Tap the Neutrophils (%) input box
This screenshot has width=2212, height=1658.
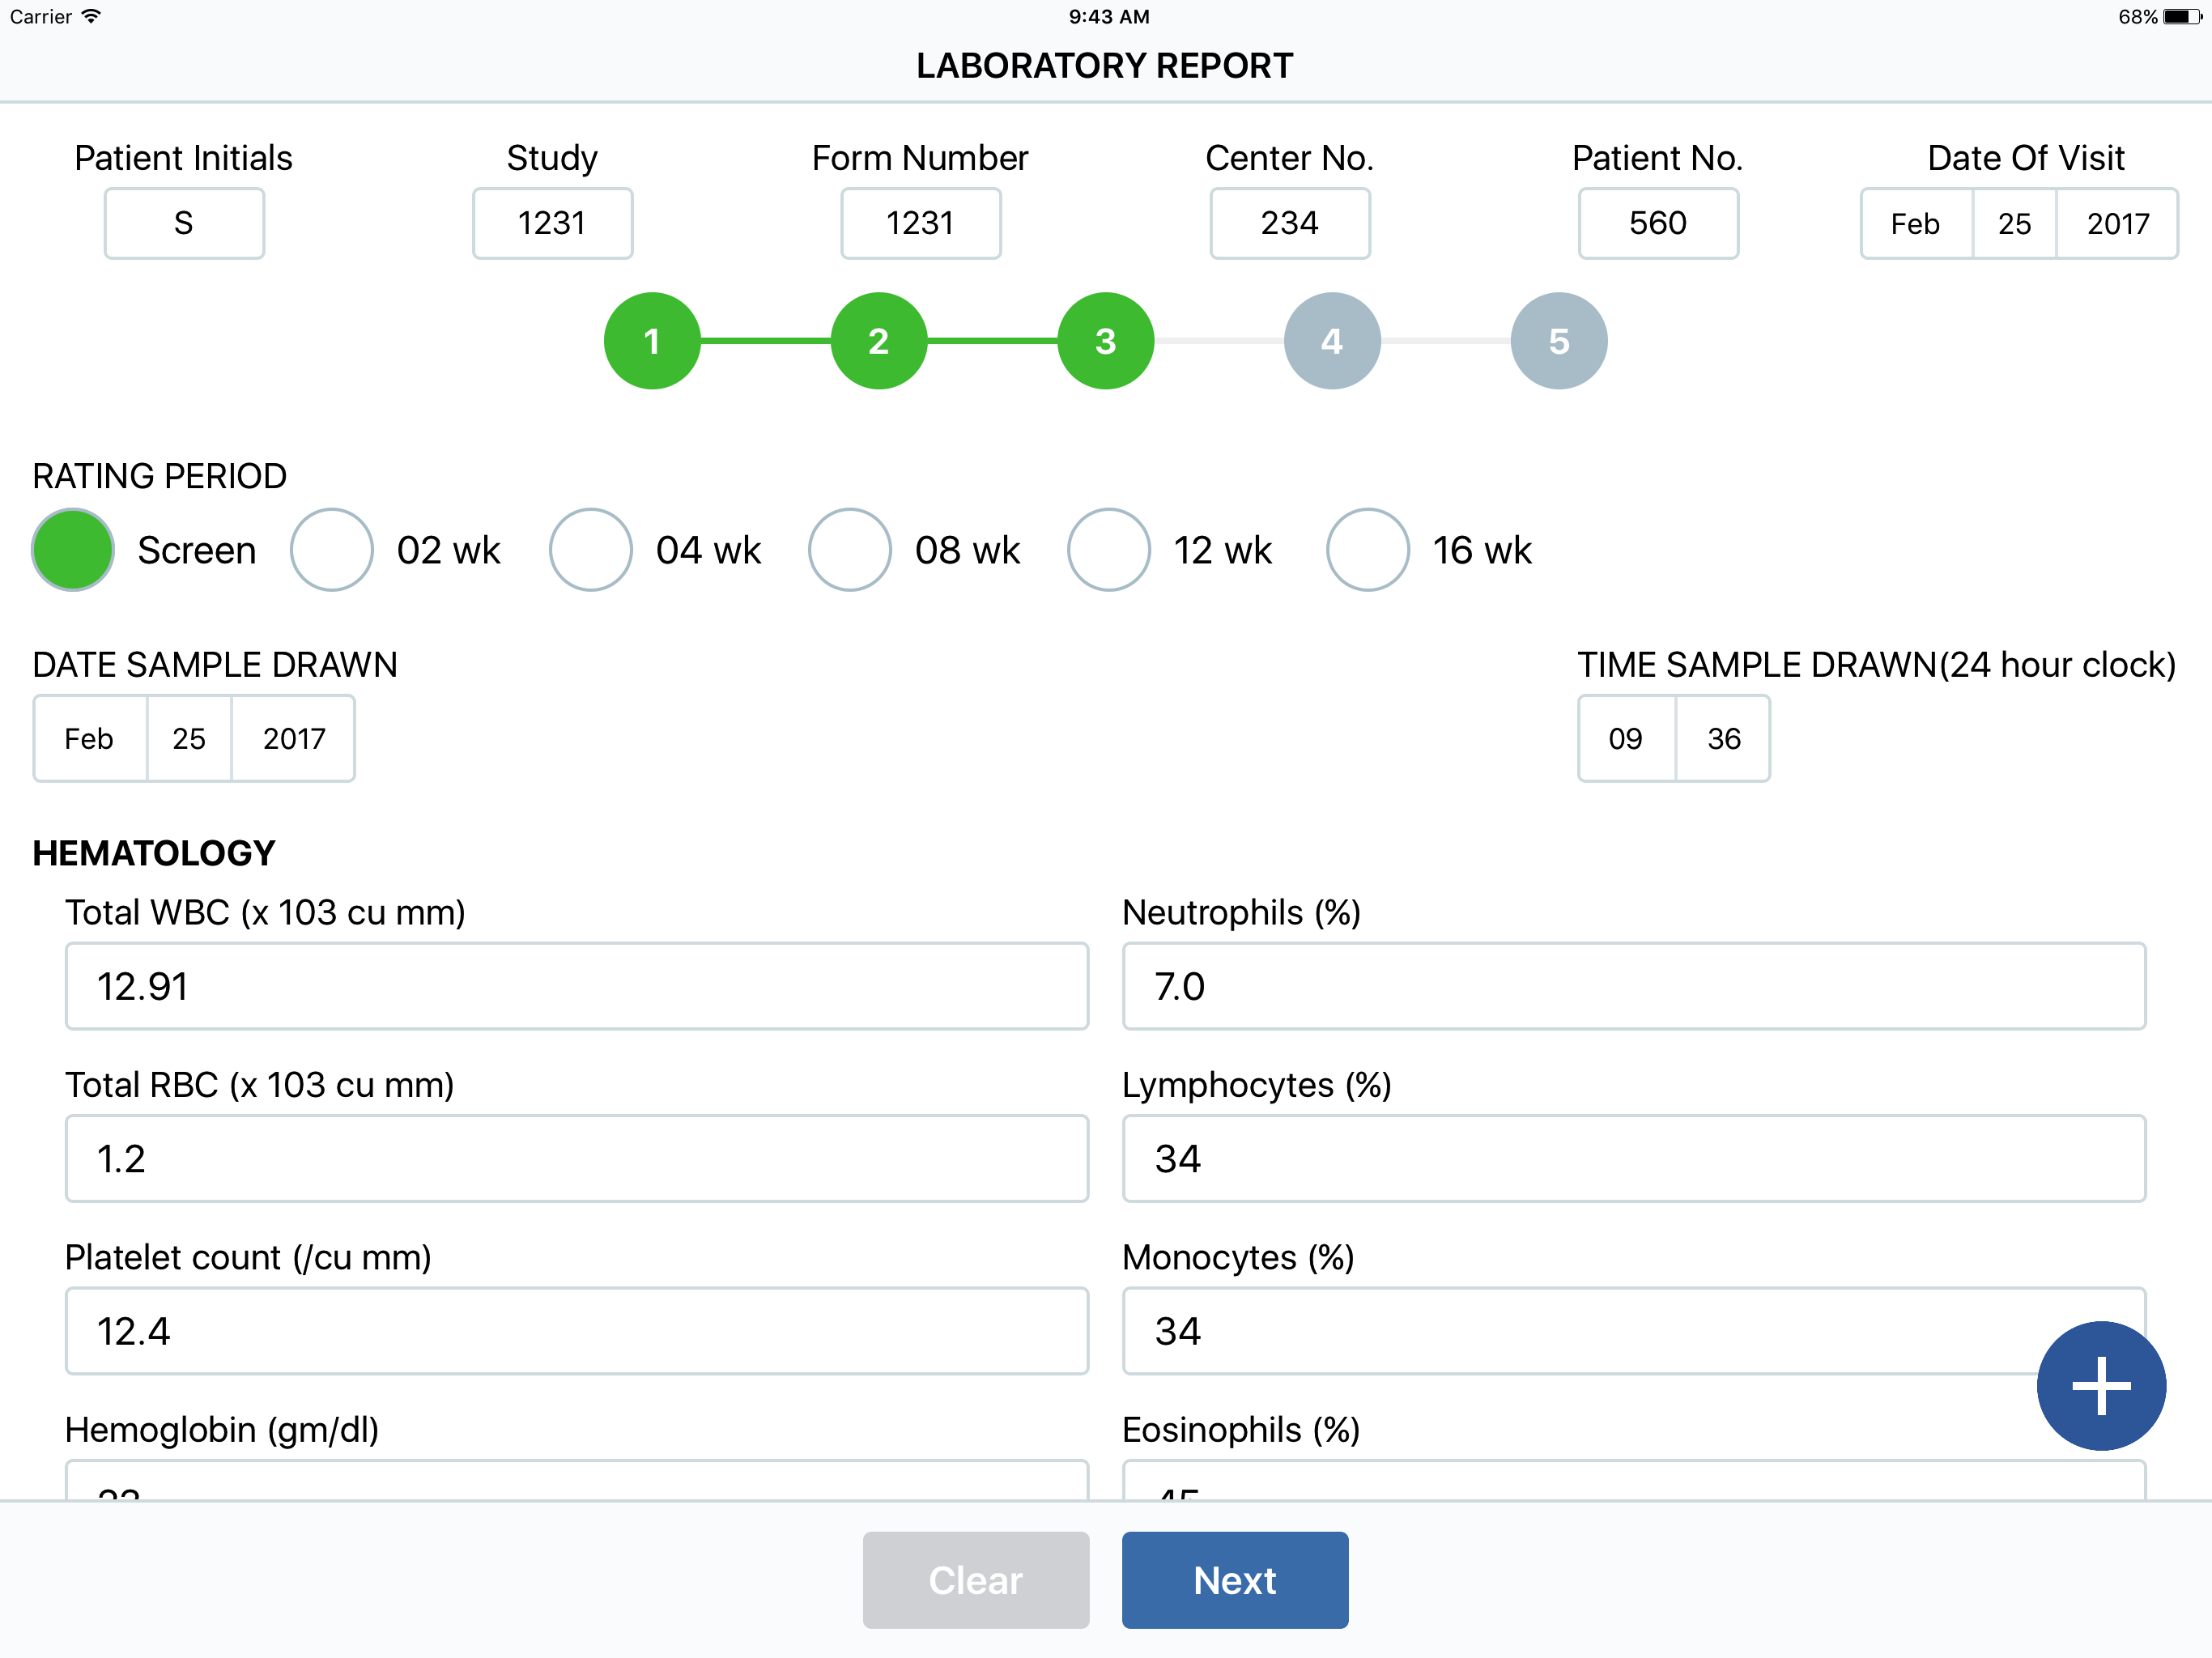(1633, 986)
